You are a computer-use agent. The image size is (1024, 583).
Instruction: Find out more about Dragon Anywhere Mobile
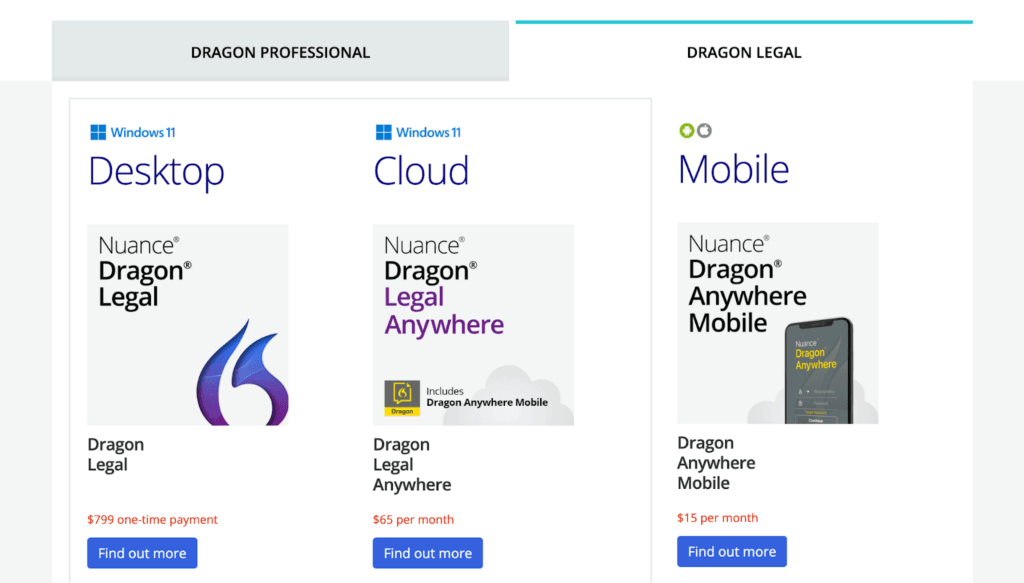pos(731,551)
